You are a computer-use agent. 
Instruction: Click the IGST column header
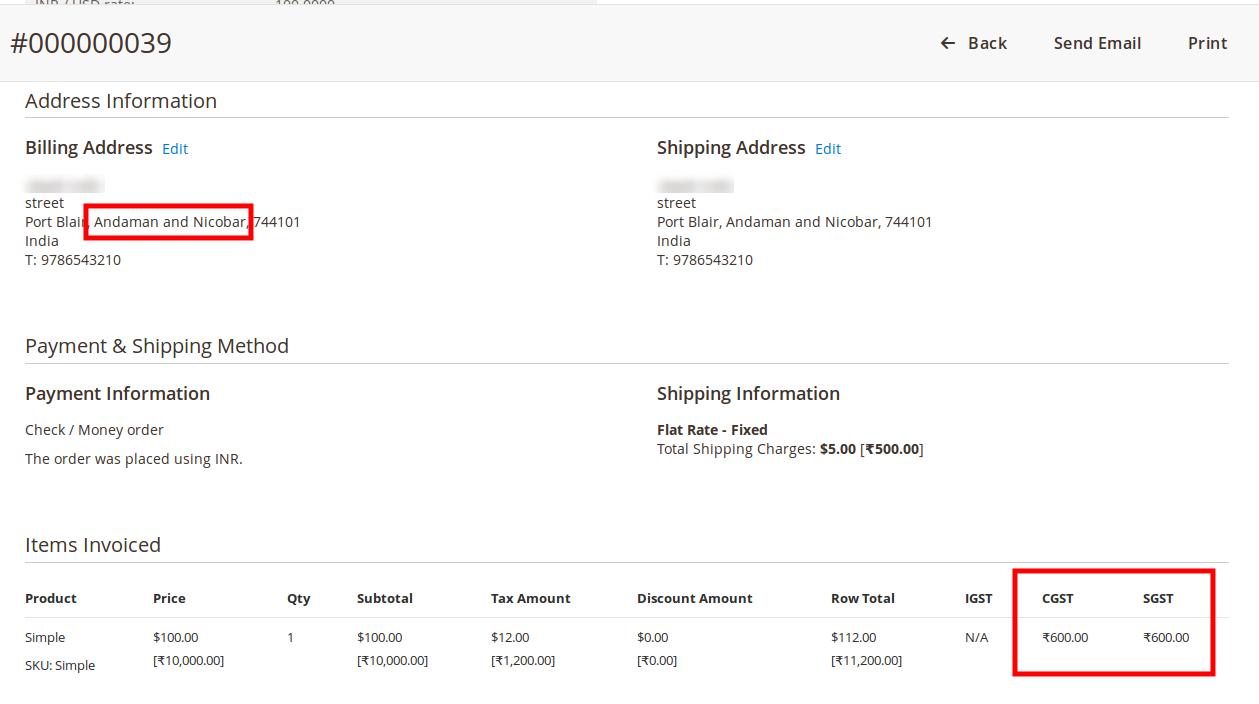[x=979, y=598]
